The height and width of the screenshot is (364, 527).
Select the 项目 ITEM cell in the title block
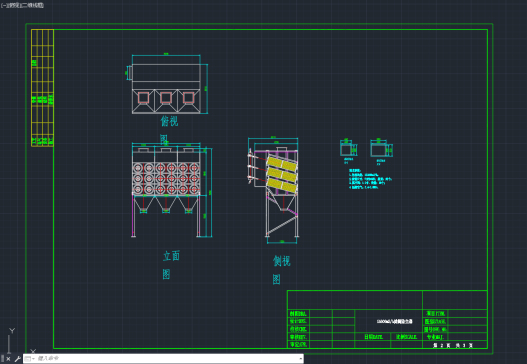pyautogui.click(x=436, y=314)
